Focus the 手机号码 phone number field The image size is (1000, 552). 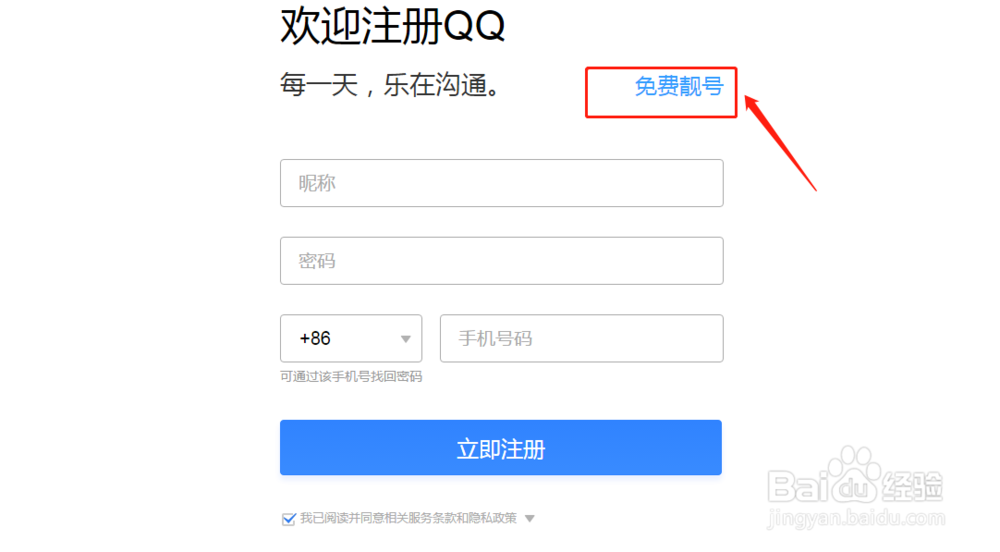pos(582,338)
